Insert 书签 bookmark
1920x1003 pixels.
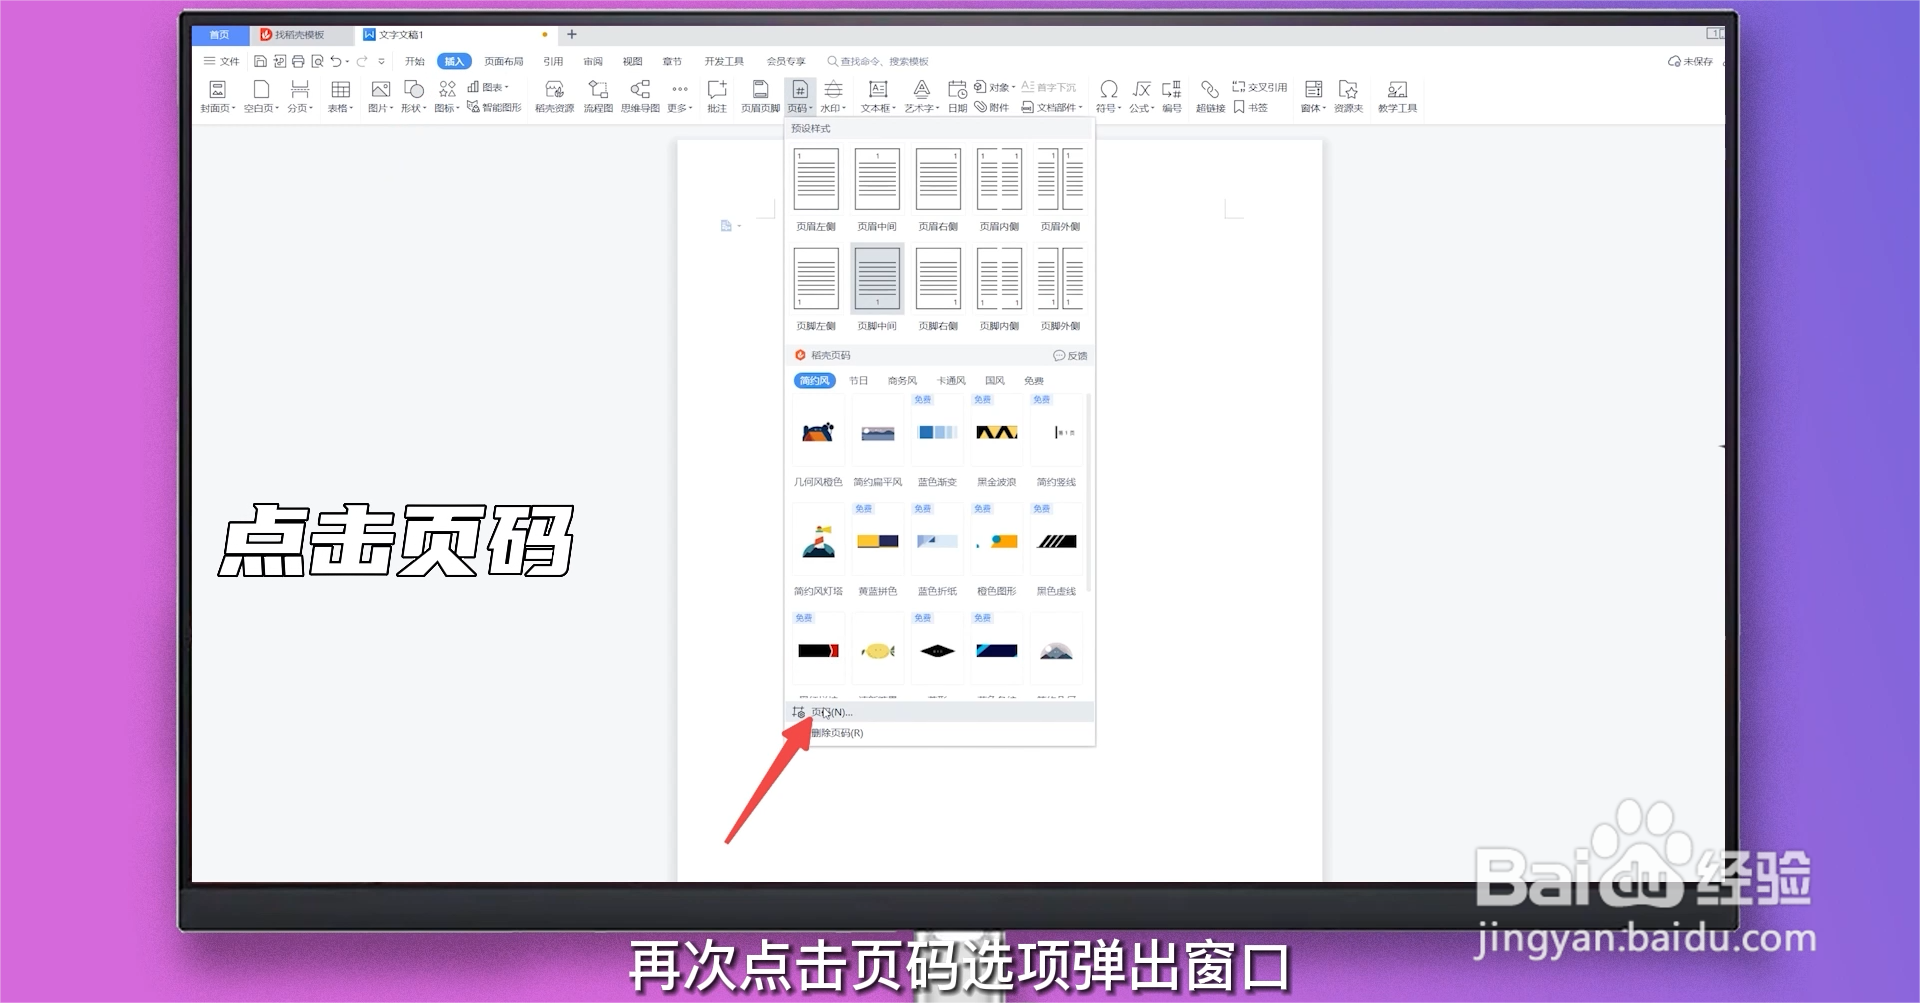tap(1251, 107)
